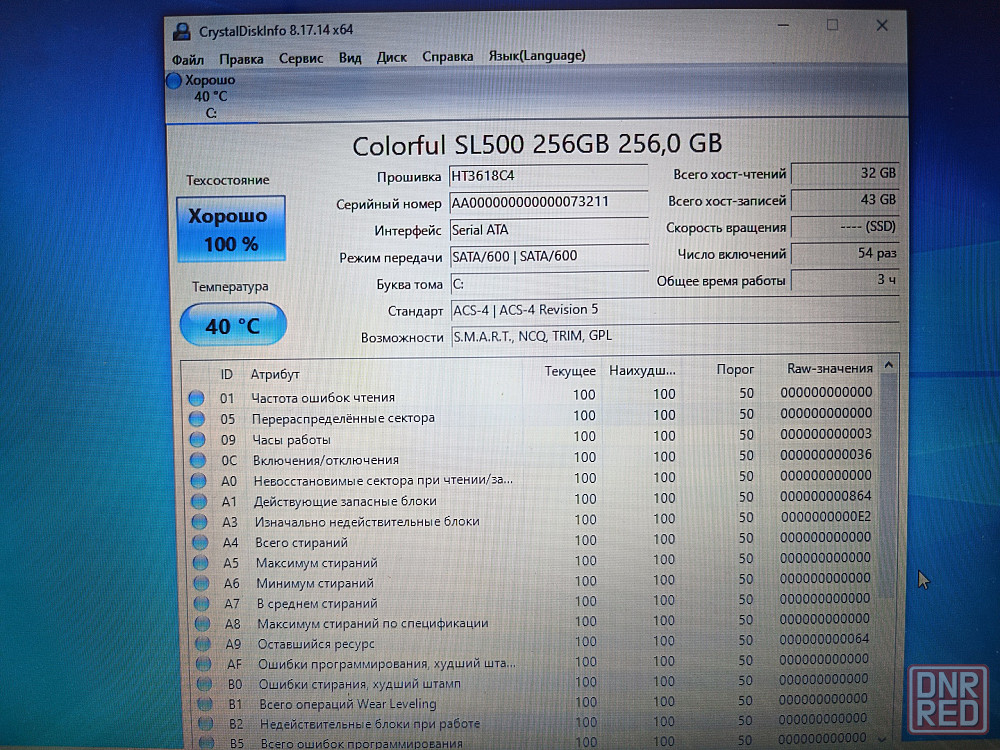Click the blue health status circle for drive C:
The image size is (1000, 750).
(173, 81)
